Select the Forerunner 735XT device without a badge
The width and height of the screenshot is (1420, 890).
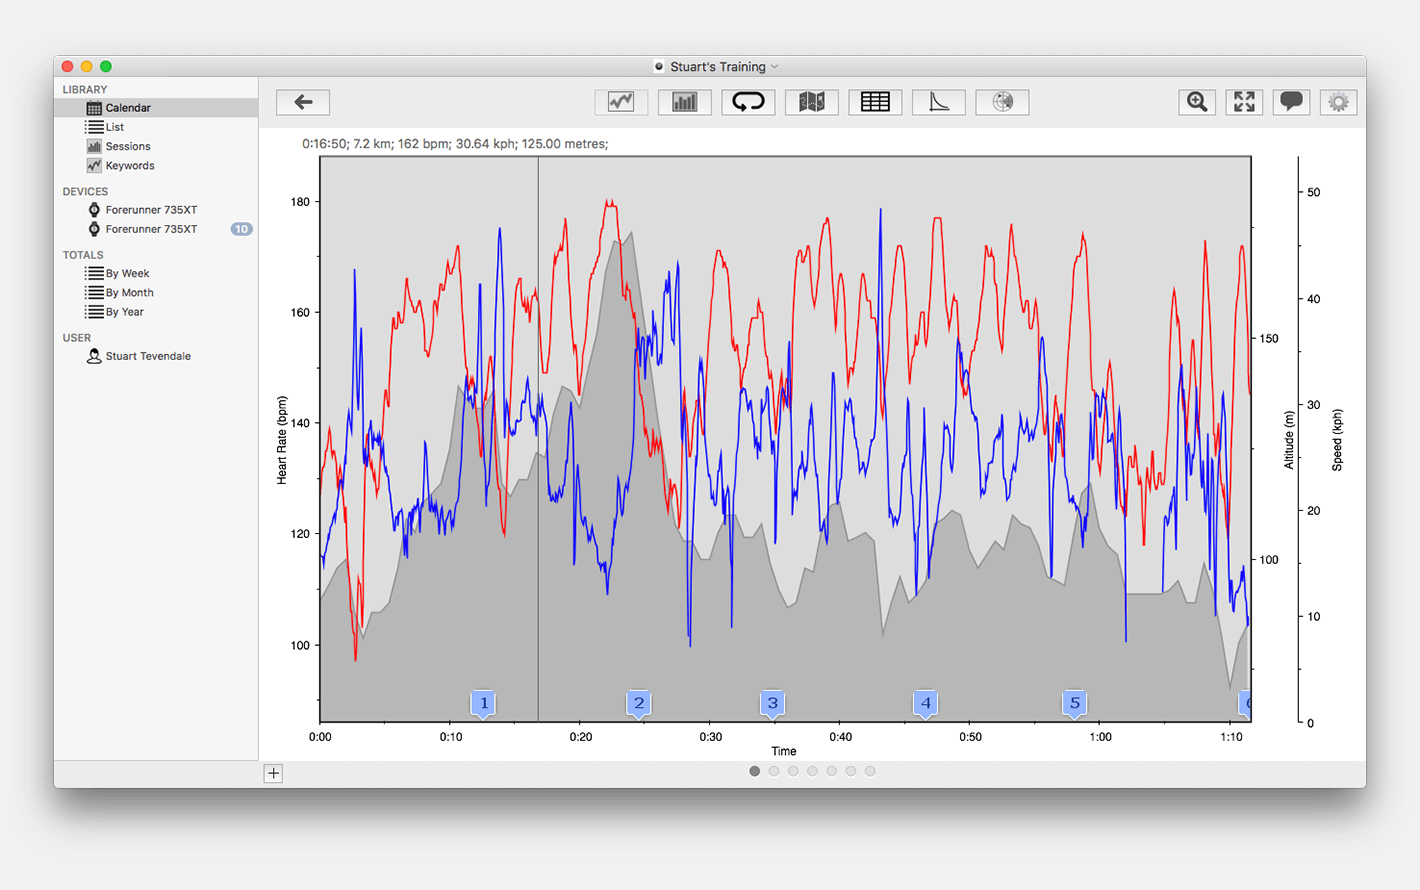(x=156, y=210)
